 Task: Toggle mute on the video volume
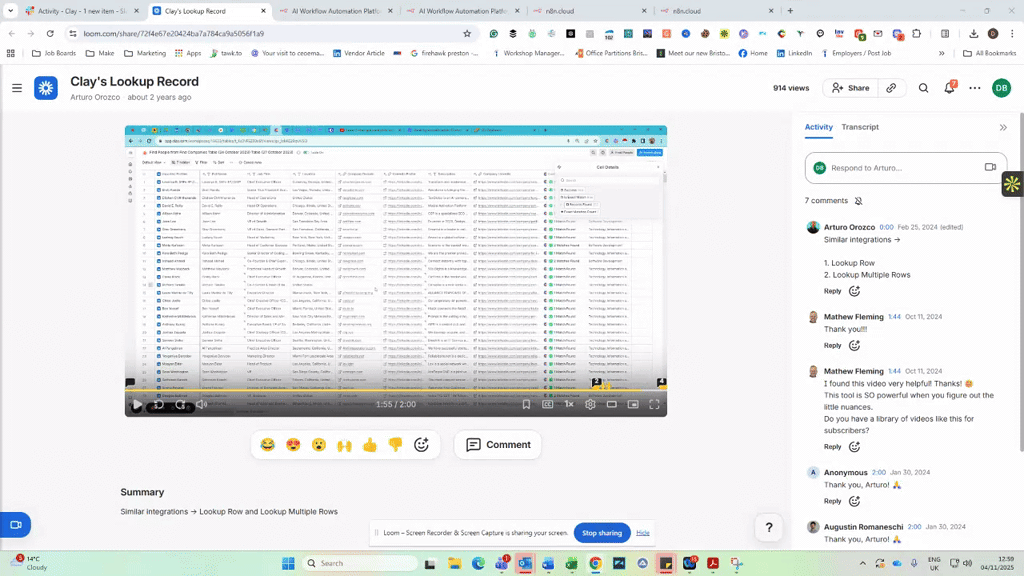pyautogui.click(x=201, y=404)
